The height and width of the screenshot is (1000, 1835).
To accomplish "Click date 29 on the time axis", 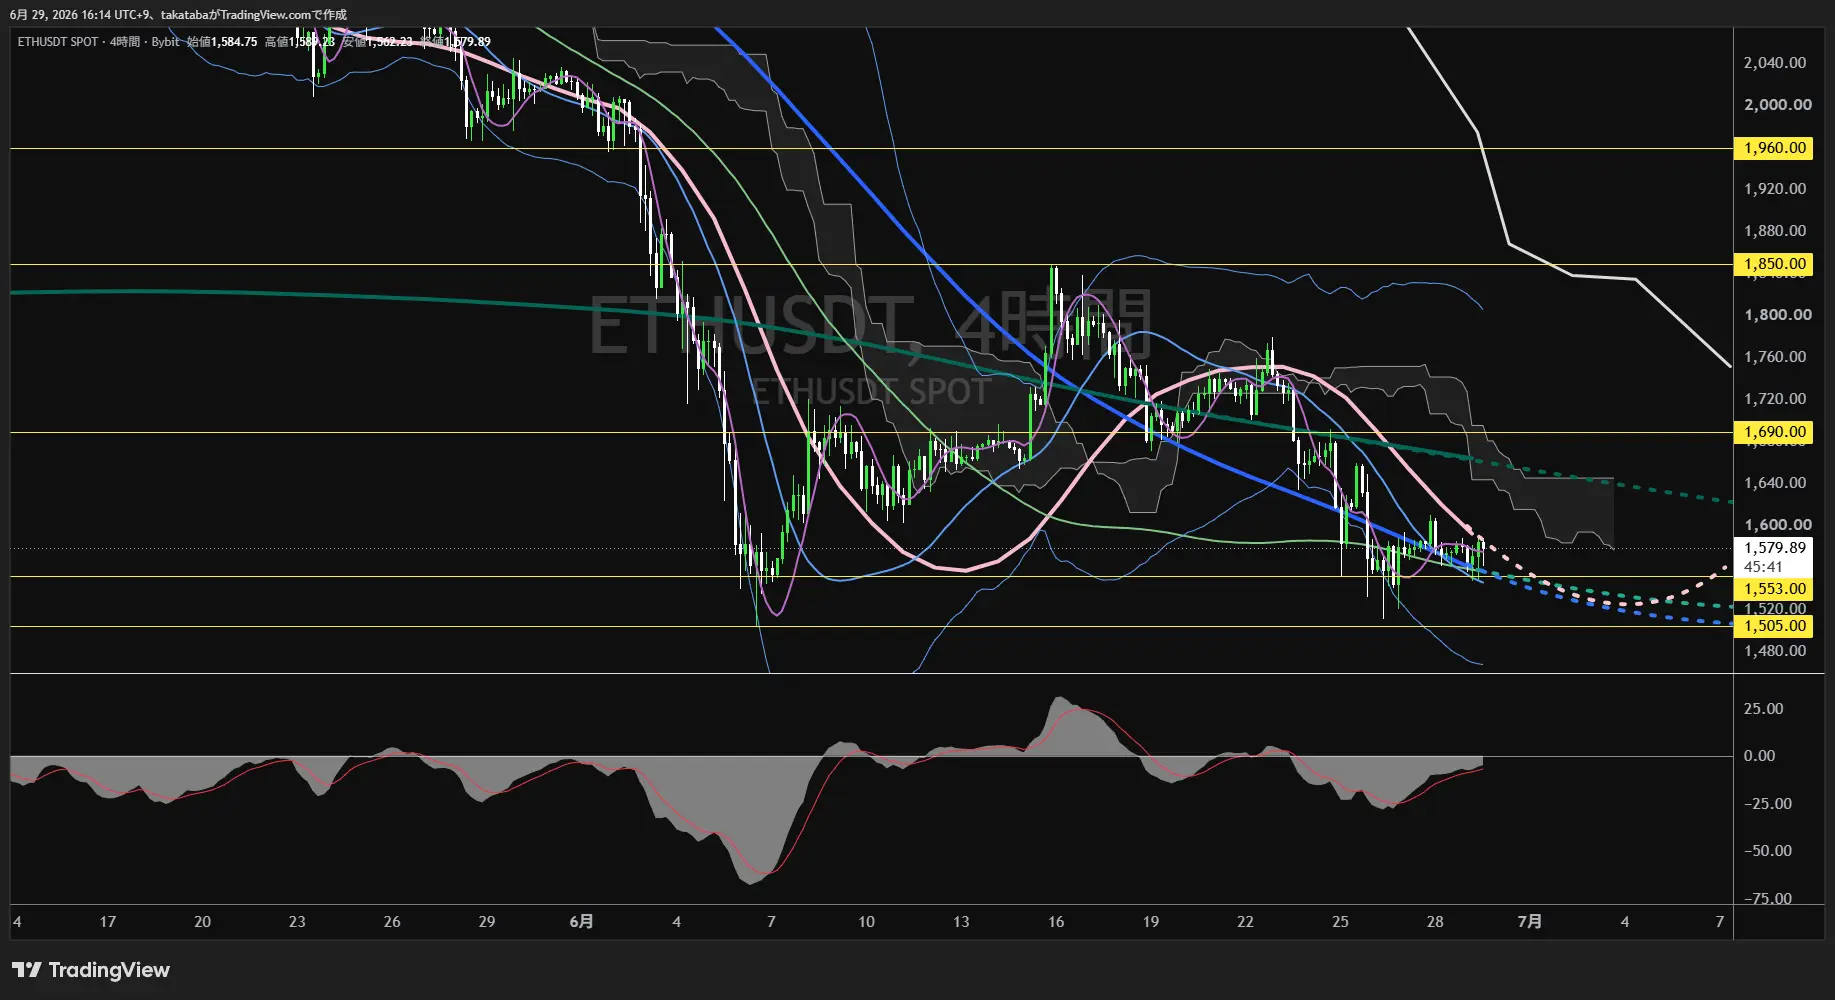I will (x=487, y=922).
